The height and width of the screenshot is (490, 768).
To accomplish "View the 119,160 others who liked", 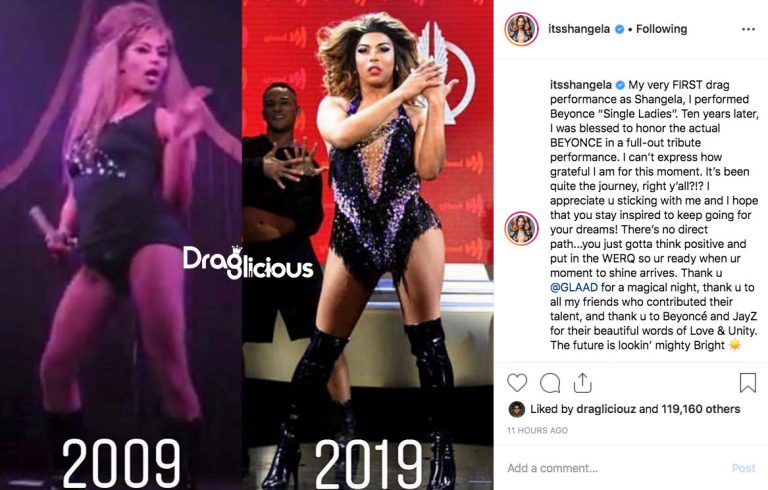I will [x=700, y=409].
